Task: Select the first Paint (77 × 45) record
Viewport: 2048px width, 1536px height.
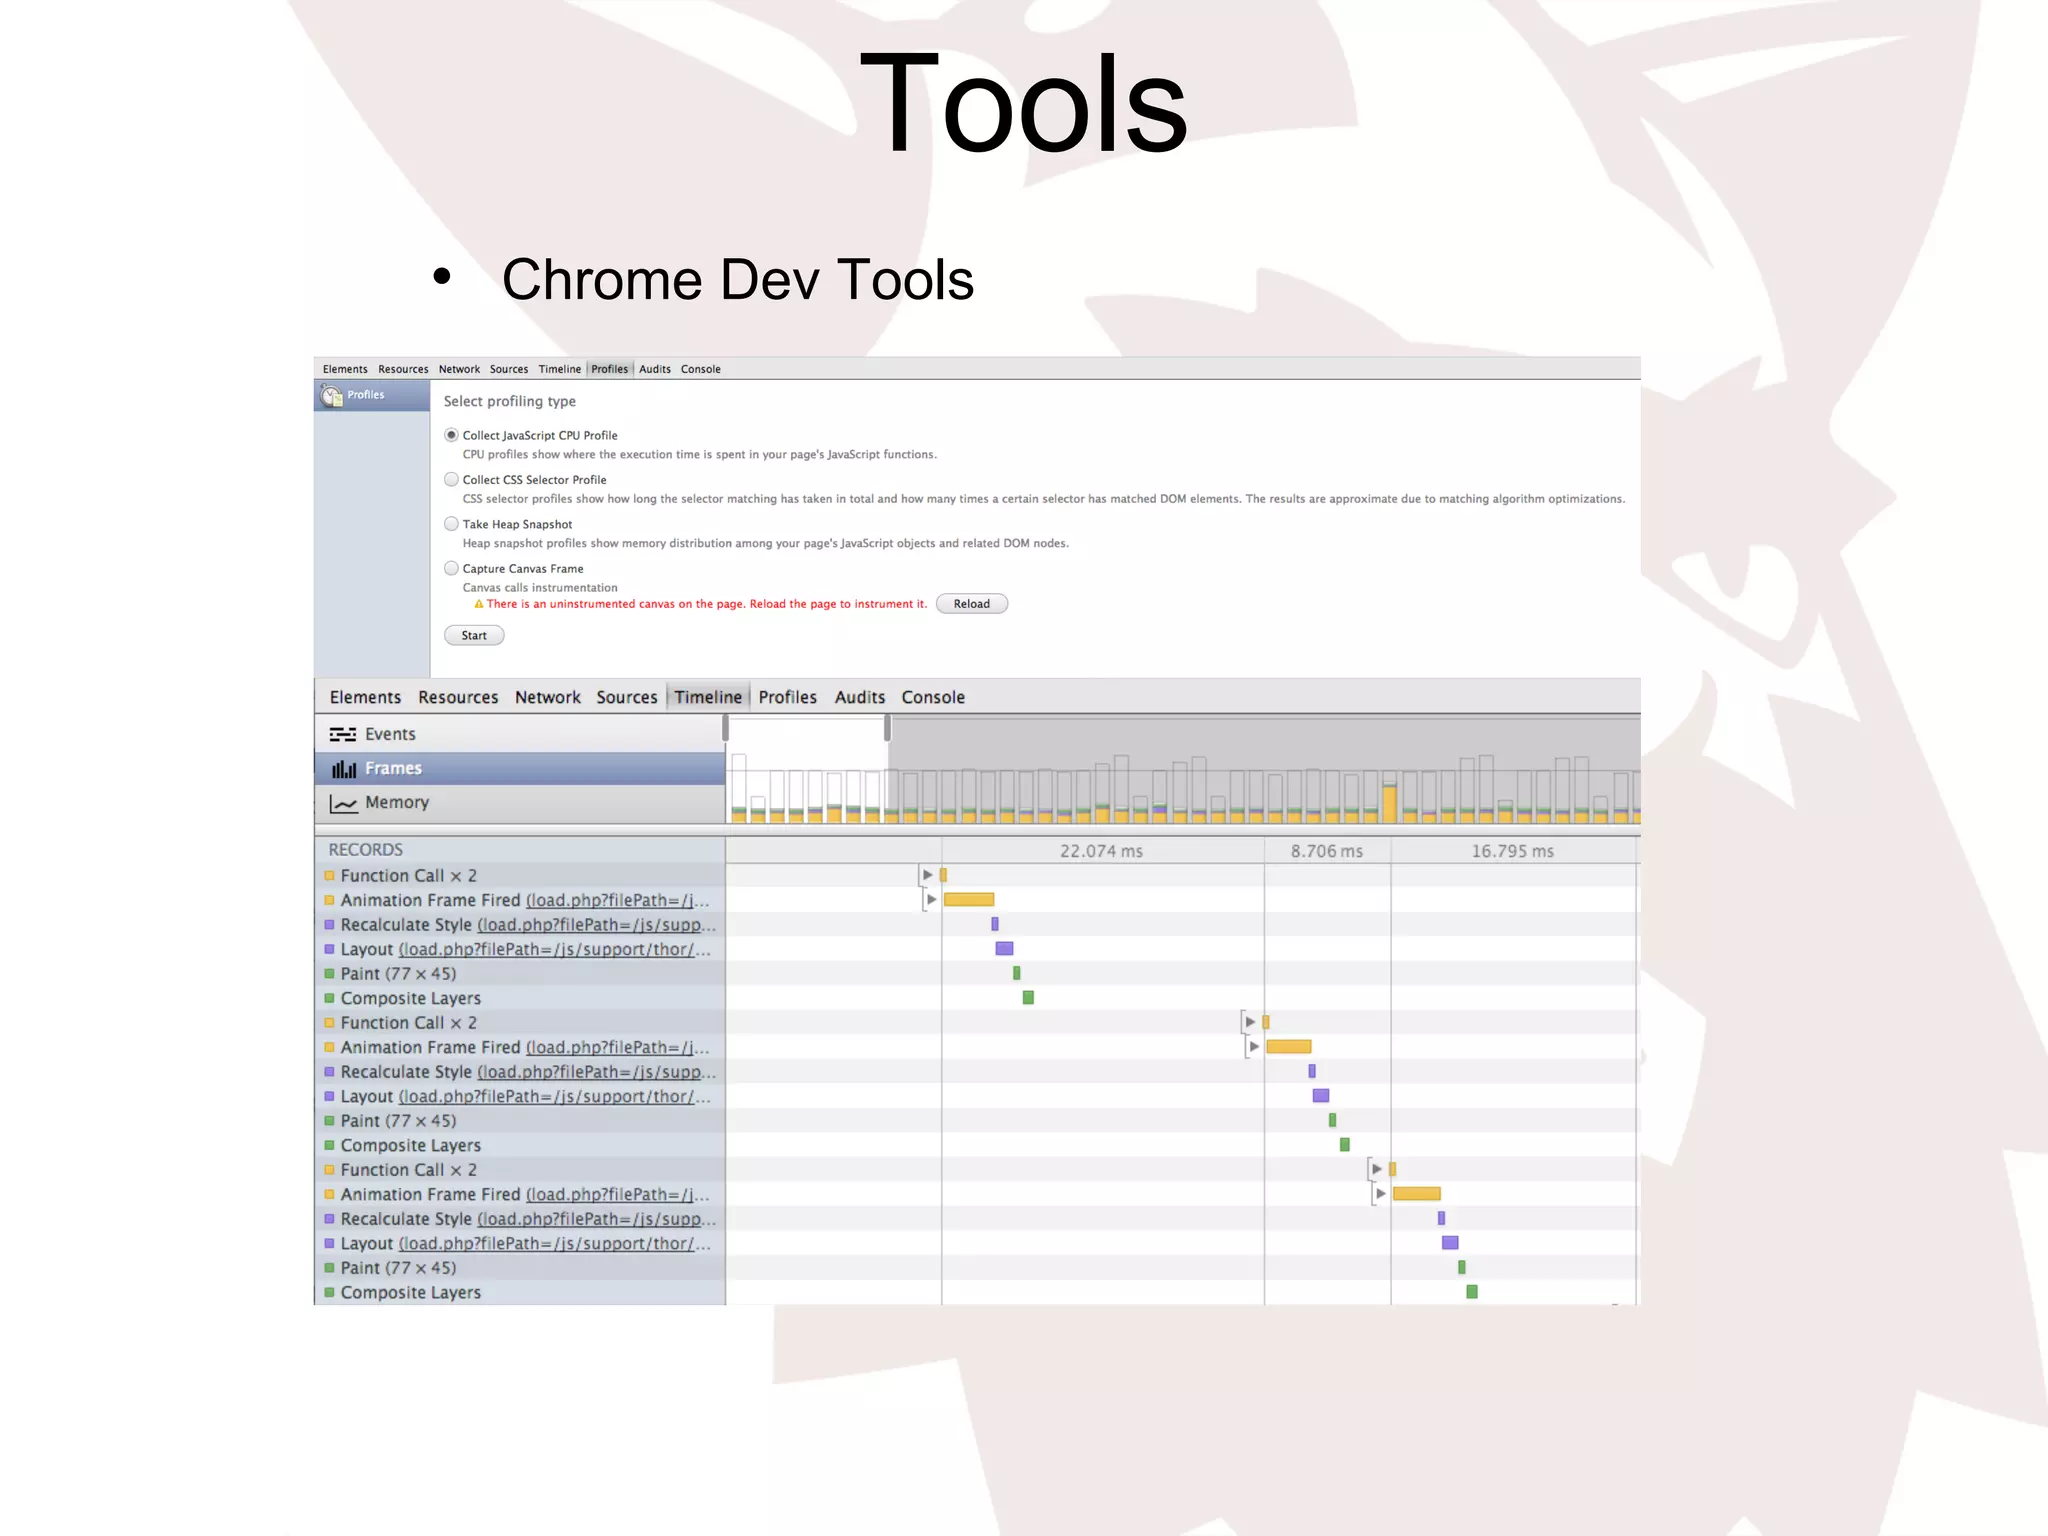Action: [x=519, y=974]
